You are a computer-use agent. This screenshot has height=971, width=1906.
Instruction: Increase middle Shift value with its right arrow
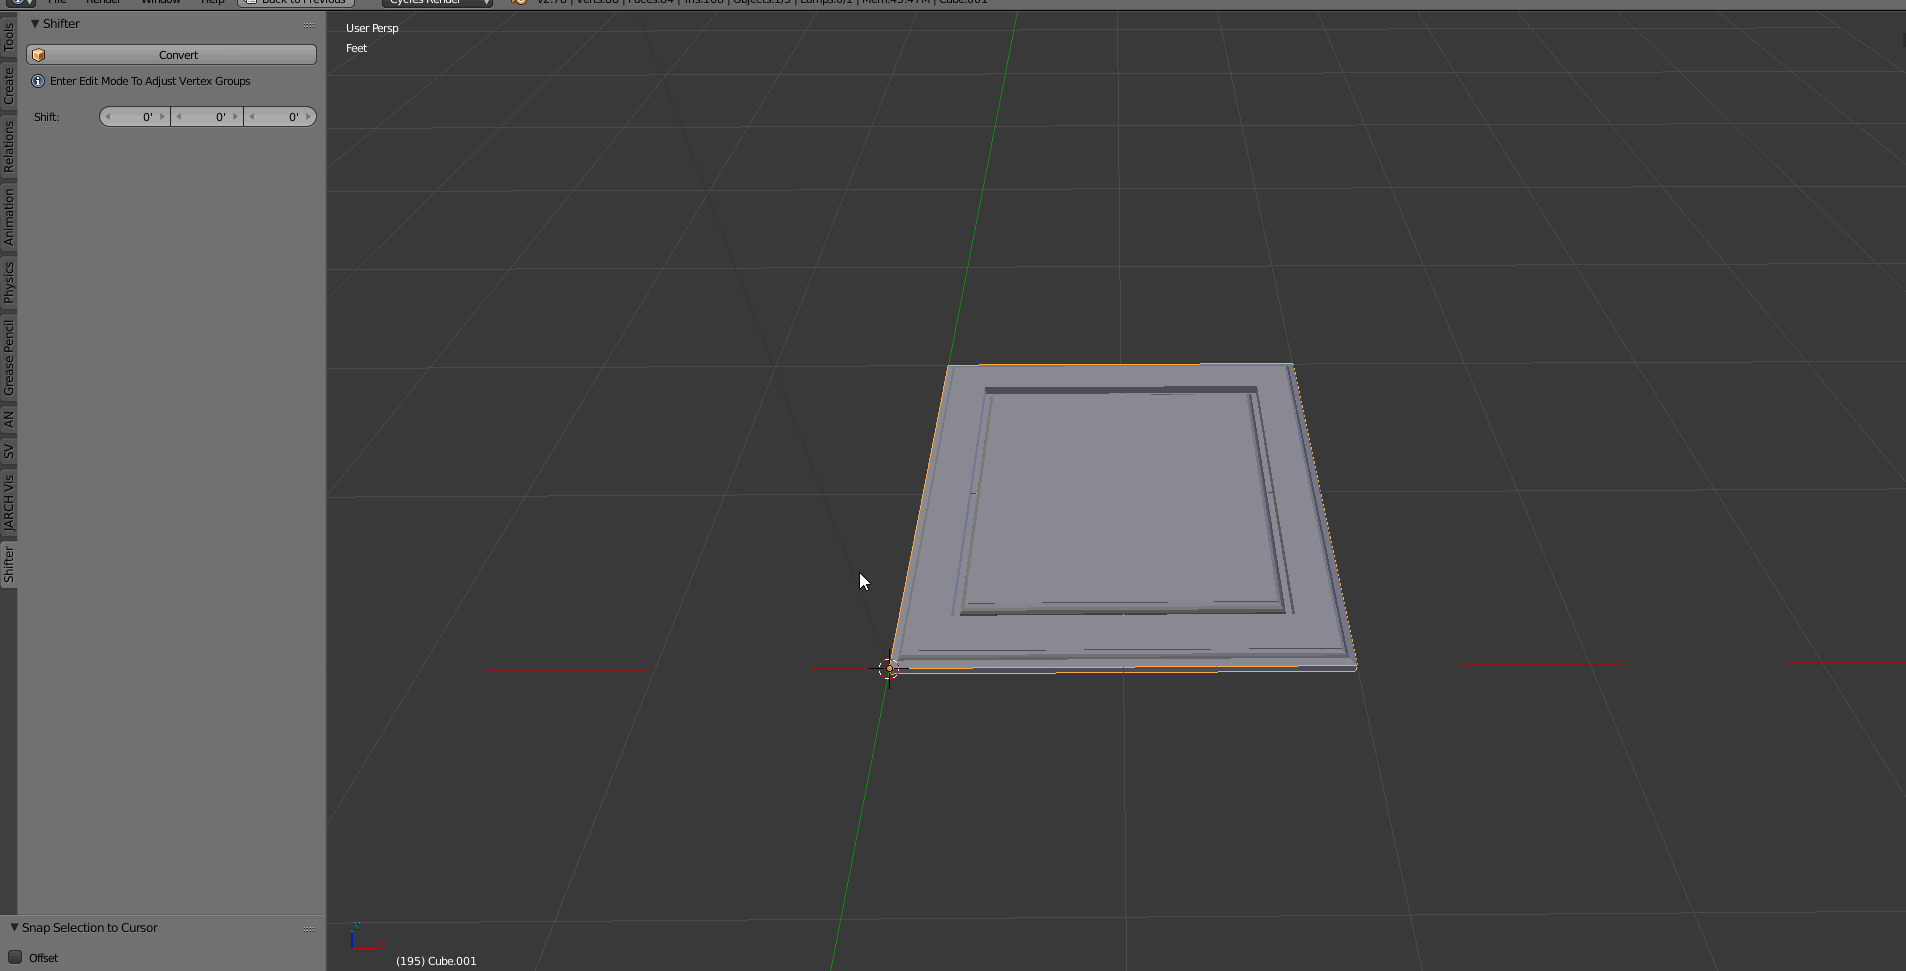235,117
